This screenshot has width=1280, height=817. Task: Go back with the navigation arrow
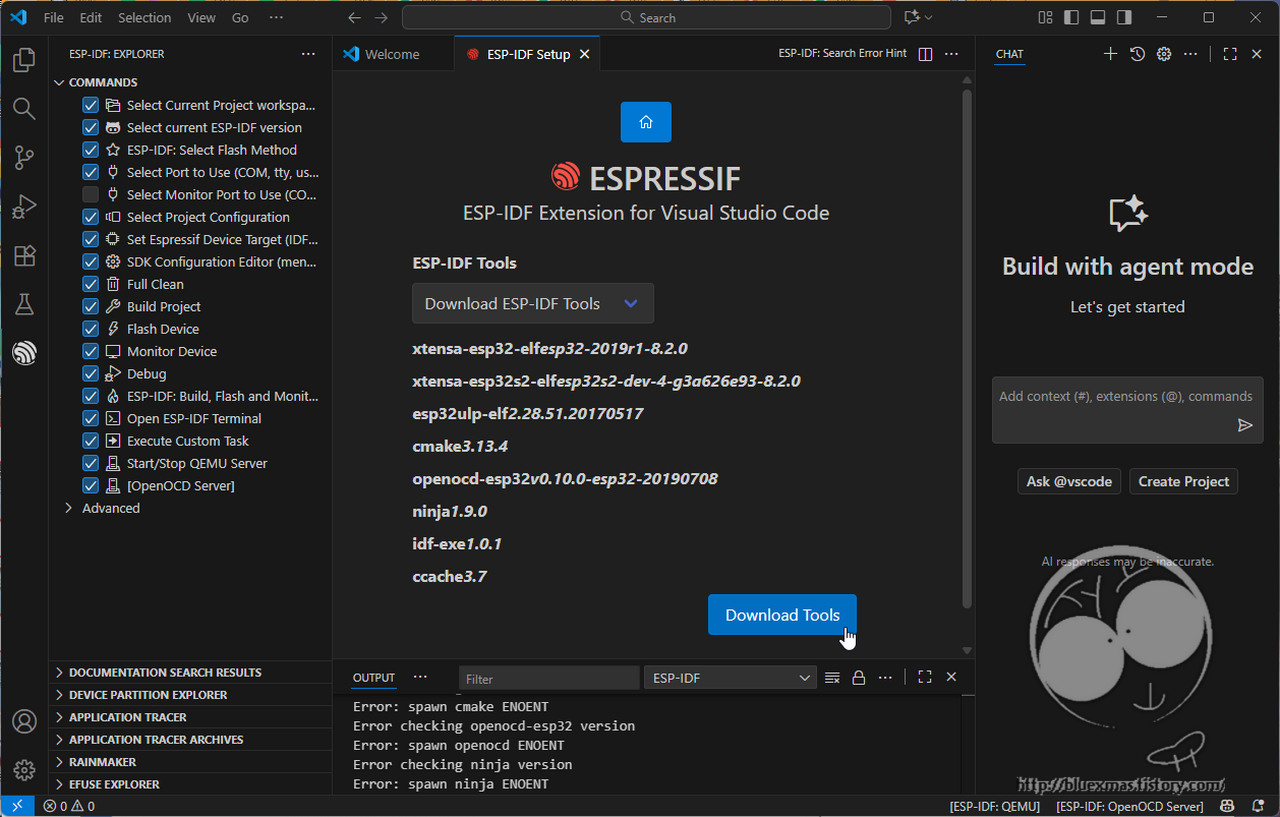354,17
